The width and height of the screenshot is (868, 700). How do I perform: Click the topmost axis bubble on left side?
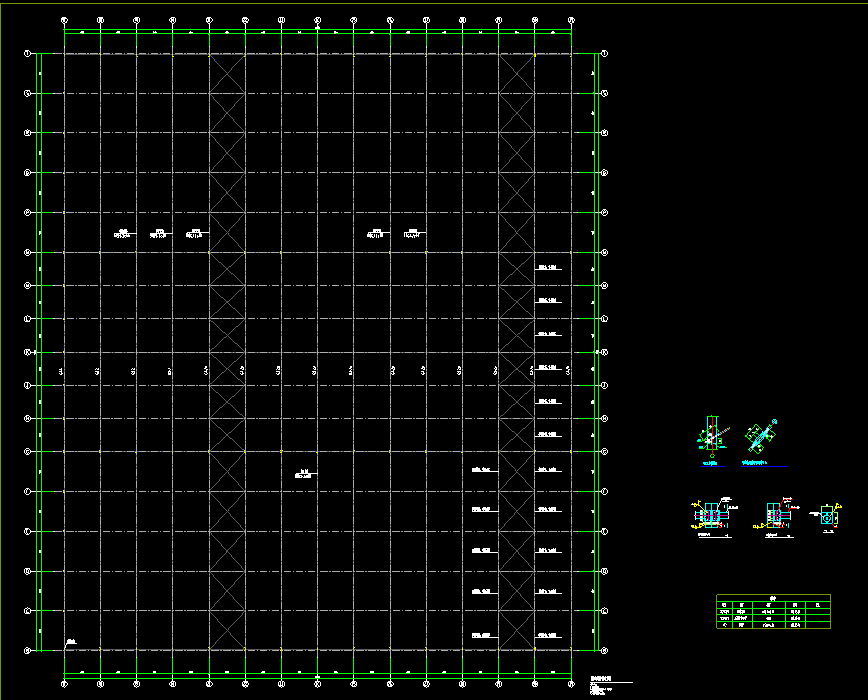[x=28, y=53]
